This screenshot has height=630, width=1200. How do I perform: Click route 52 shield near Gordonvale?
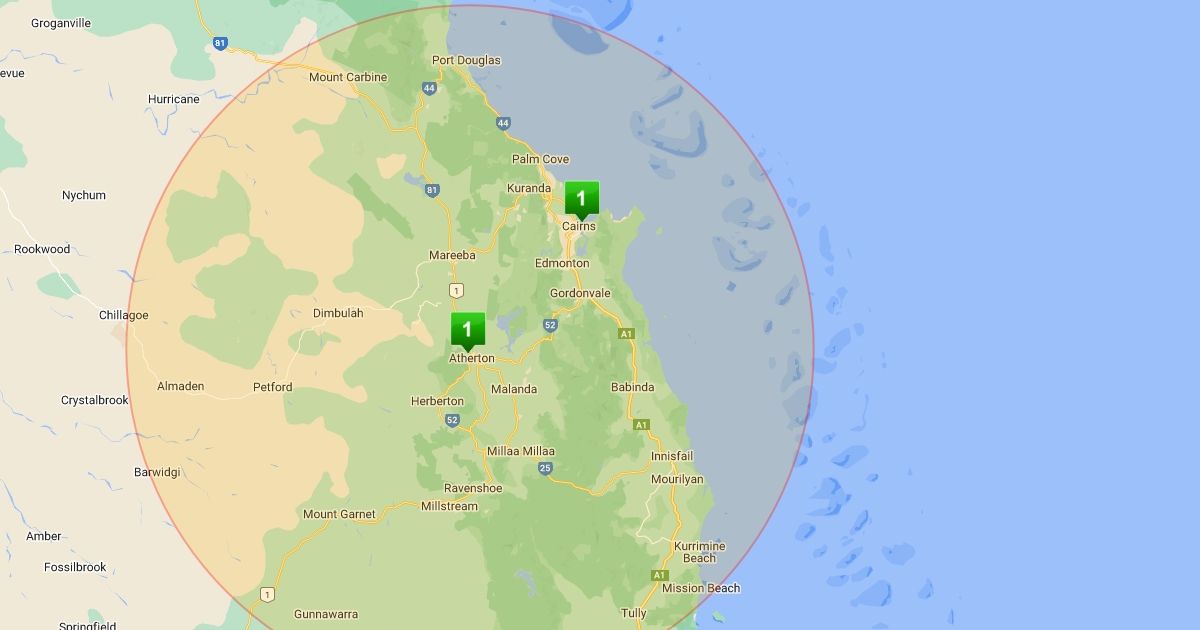[550, 325]
